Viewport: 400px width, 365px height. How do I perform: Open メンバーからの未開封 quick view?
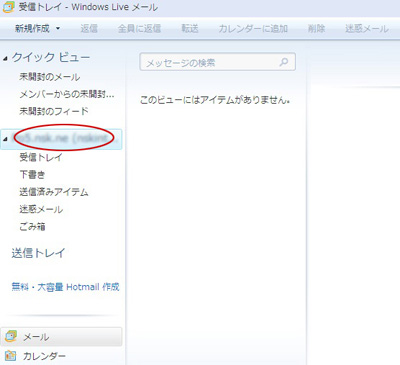pos(67,94)
